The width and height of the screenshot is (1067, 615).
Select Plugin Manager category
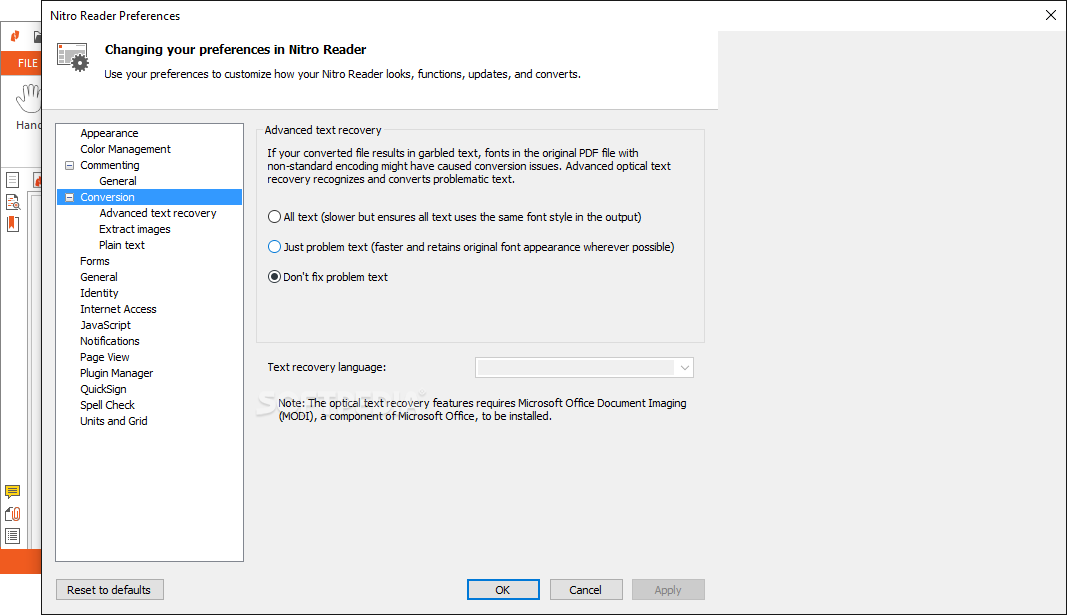[x=116, y=373]
